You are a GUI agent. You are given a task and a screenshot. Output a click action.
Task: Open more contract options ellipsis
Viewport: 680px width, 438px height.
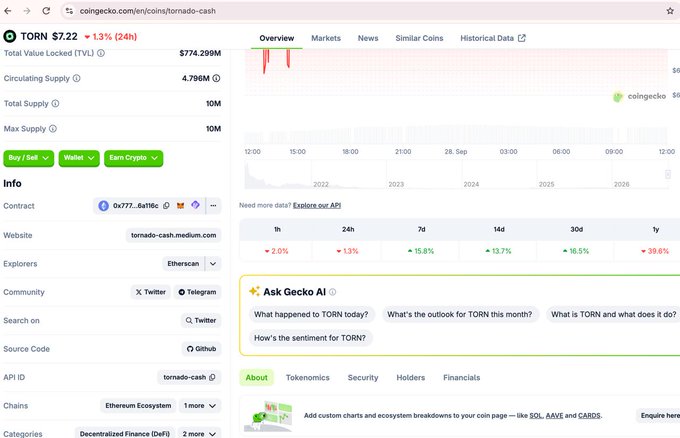(213, 206)
